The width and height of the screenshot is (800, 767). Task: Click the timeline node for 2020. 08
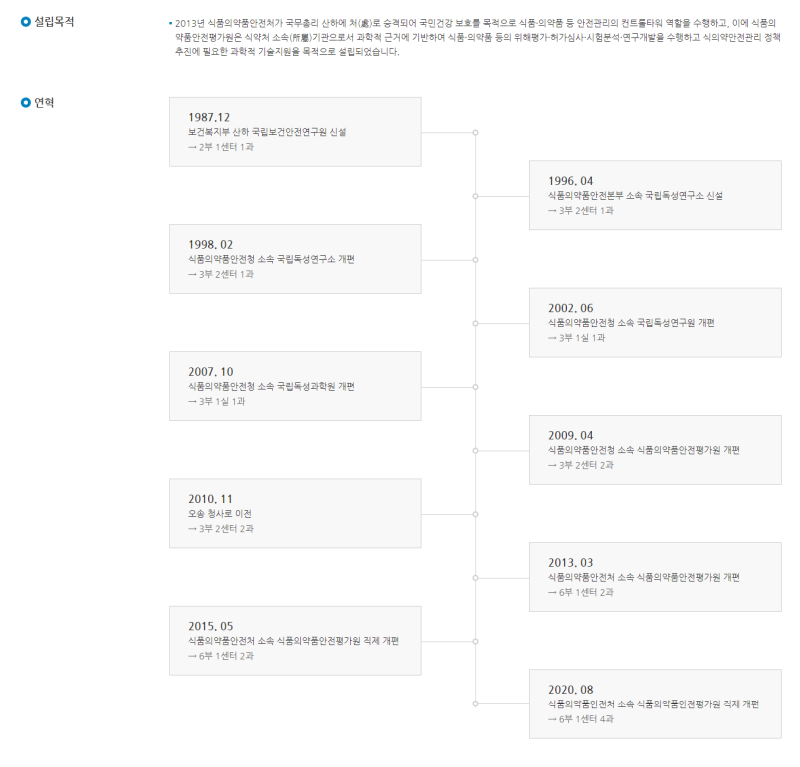click(475, 704)
